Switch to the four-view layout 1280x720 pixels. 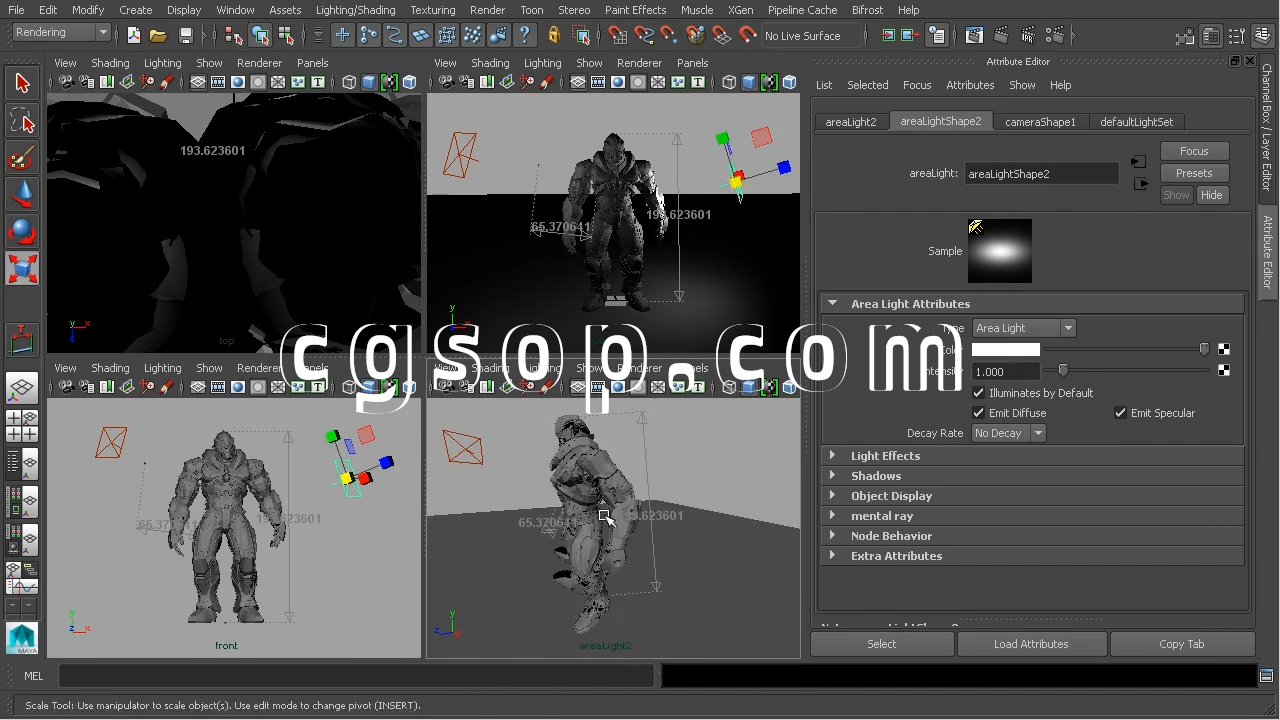[x=22, y=426]
